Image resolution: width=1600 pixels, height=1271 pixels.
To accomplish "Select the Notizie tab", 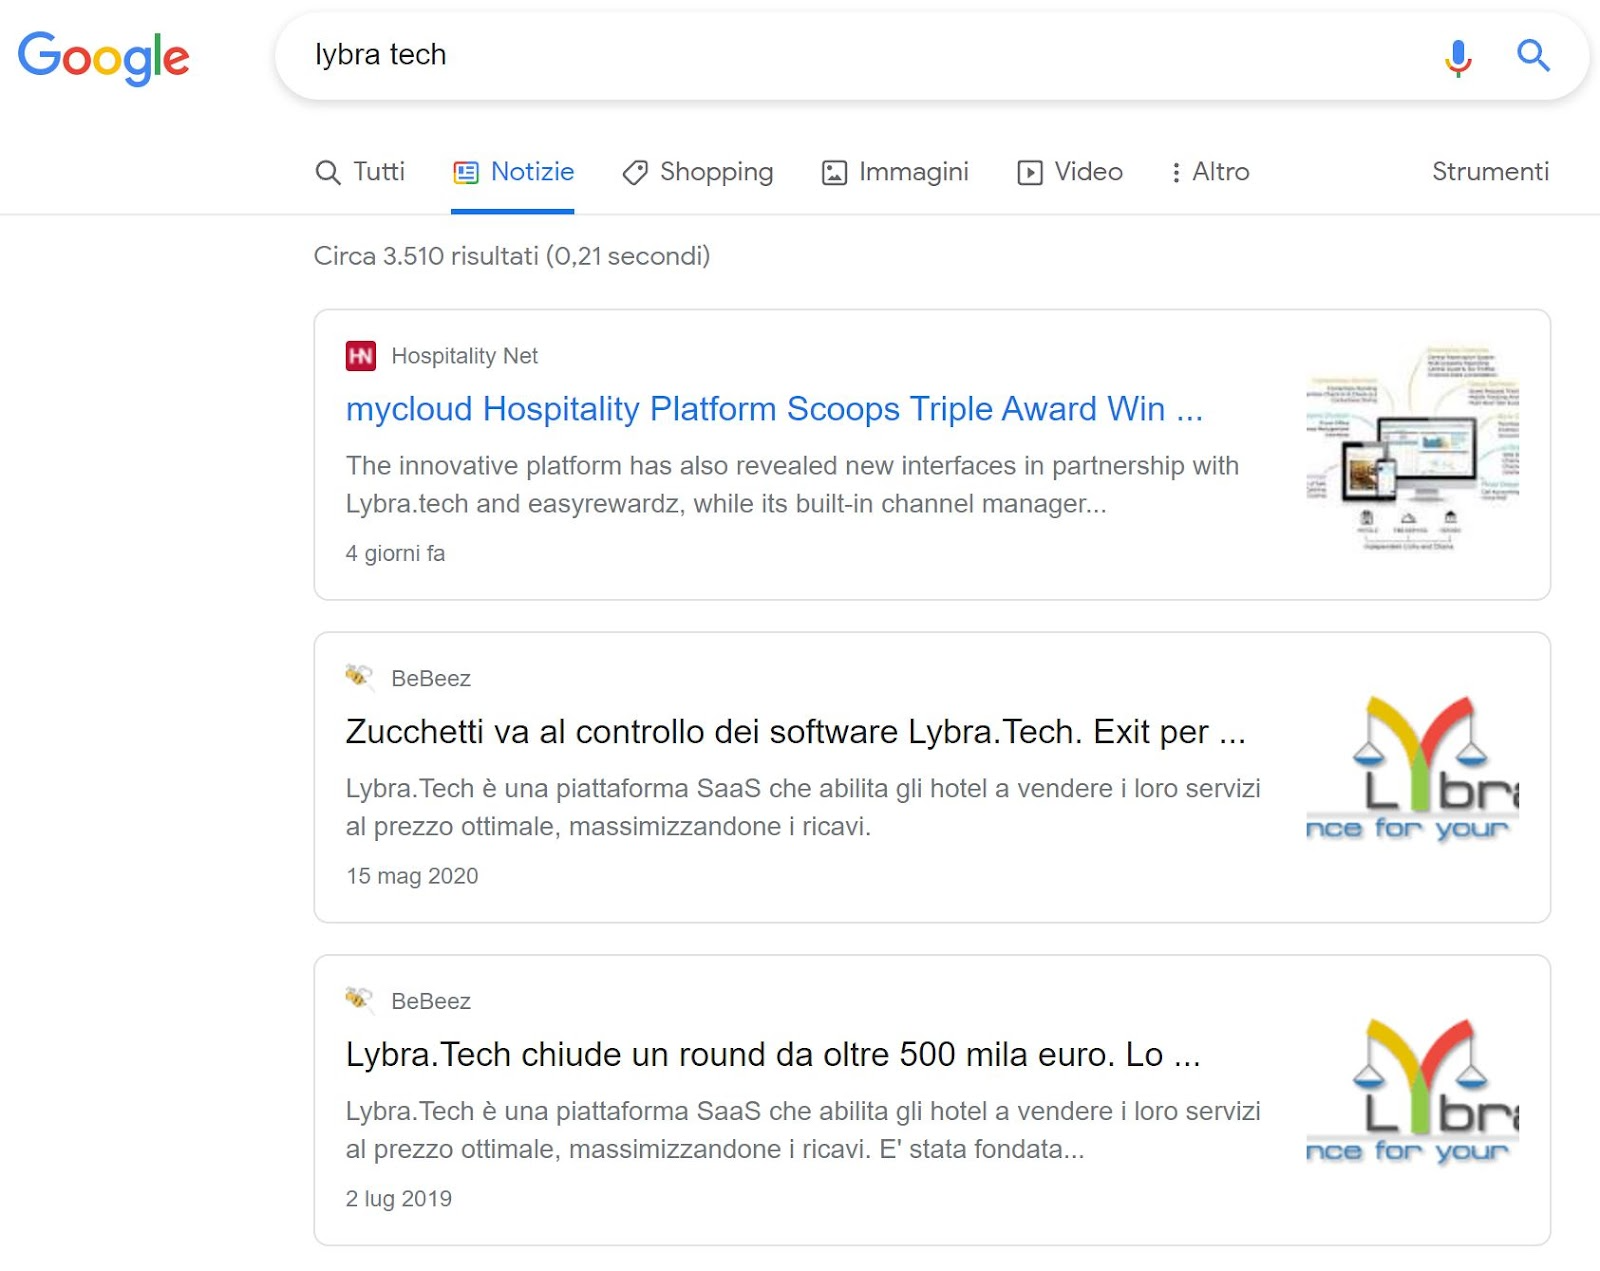I will click(x=513, y=172).
